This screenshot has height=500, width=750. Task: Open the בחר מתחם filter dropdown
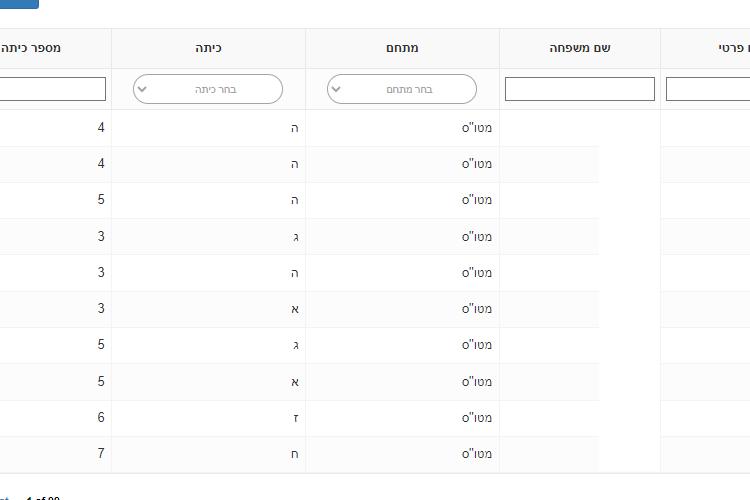(x=402, y=89)
